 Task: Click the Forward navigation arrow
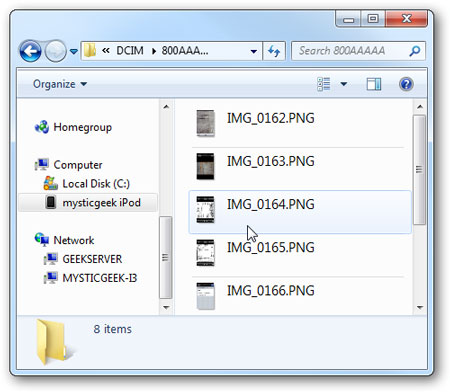pos(55,51)
